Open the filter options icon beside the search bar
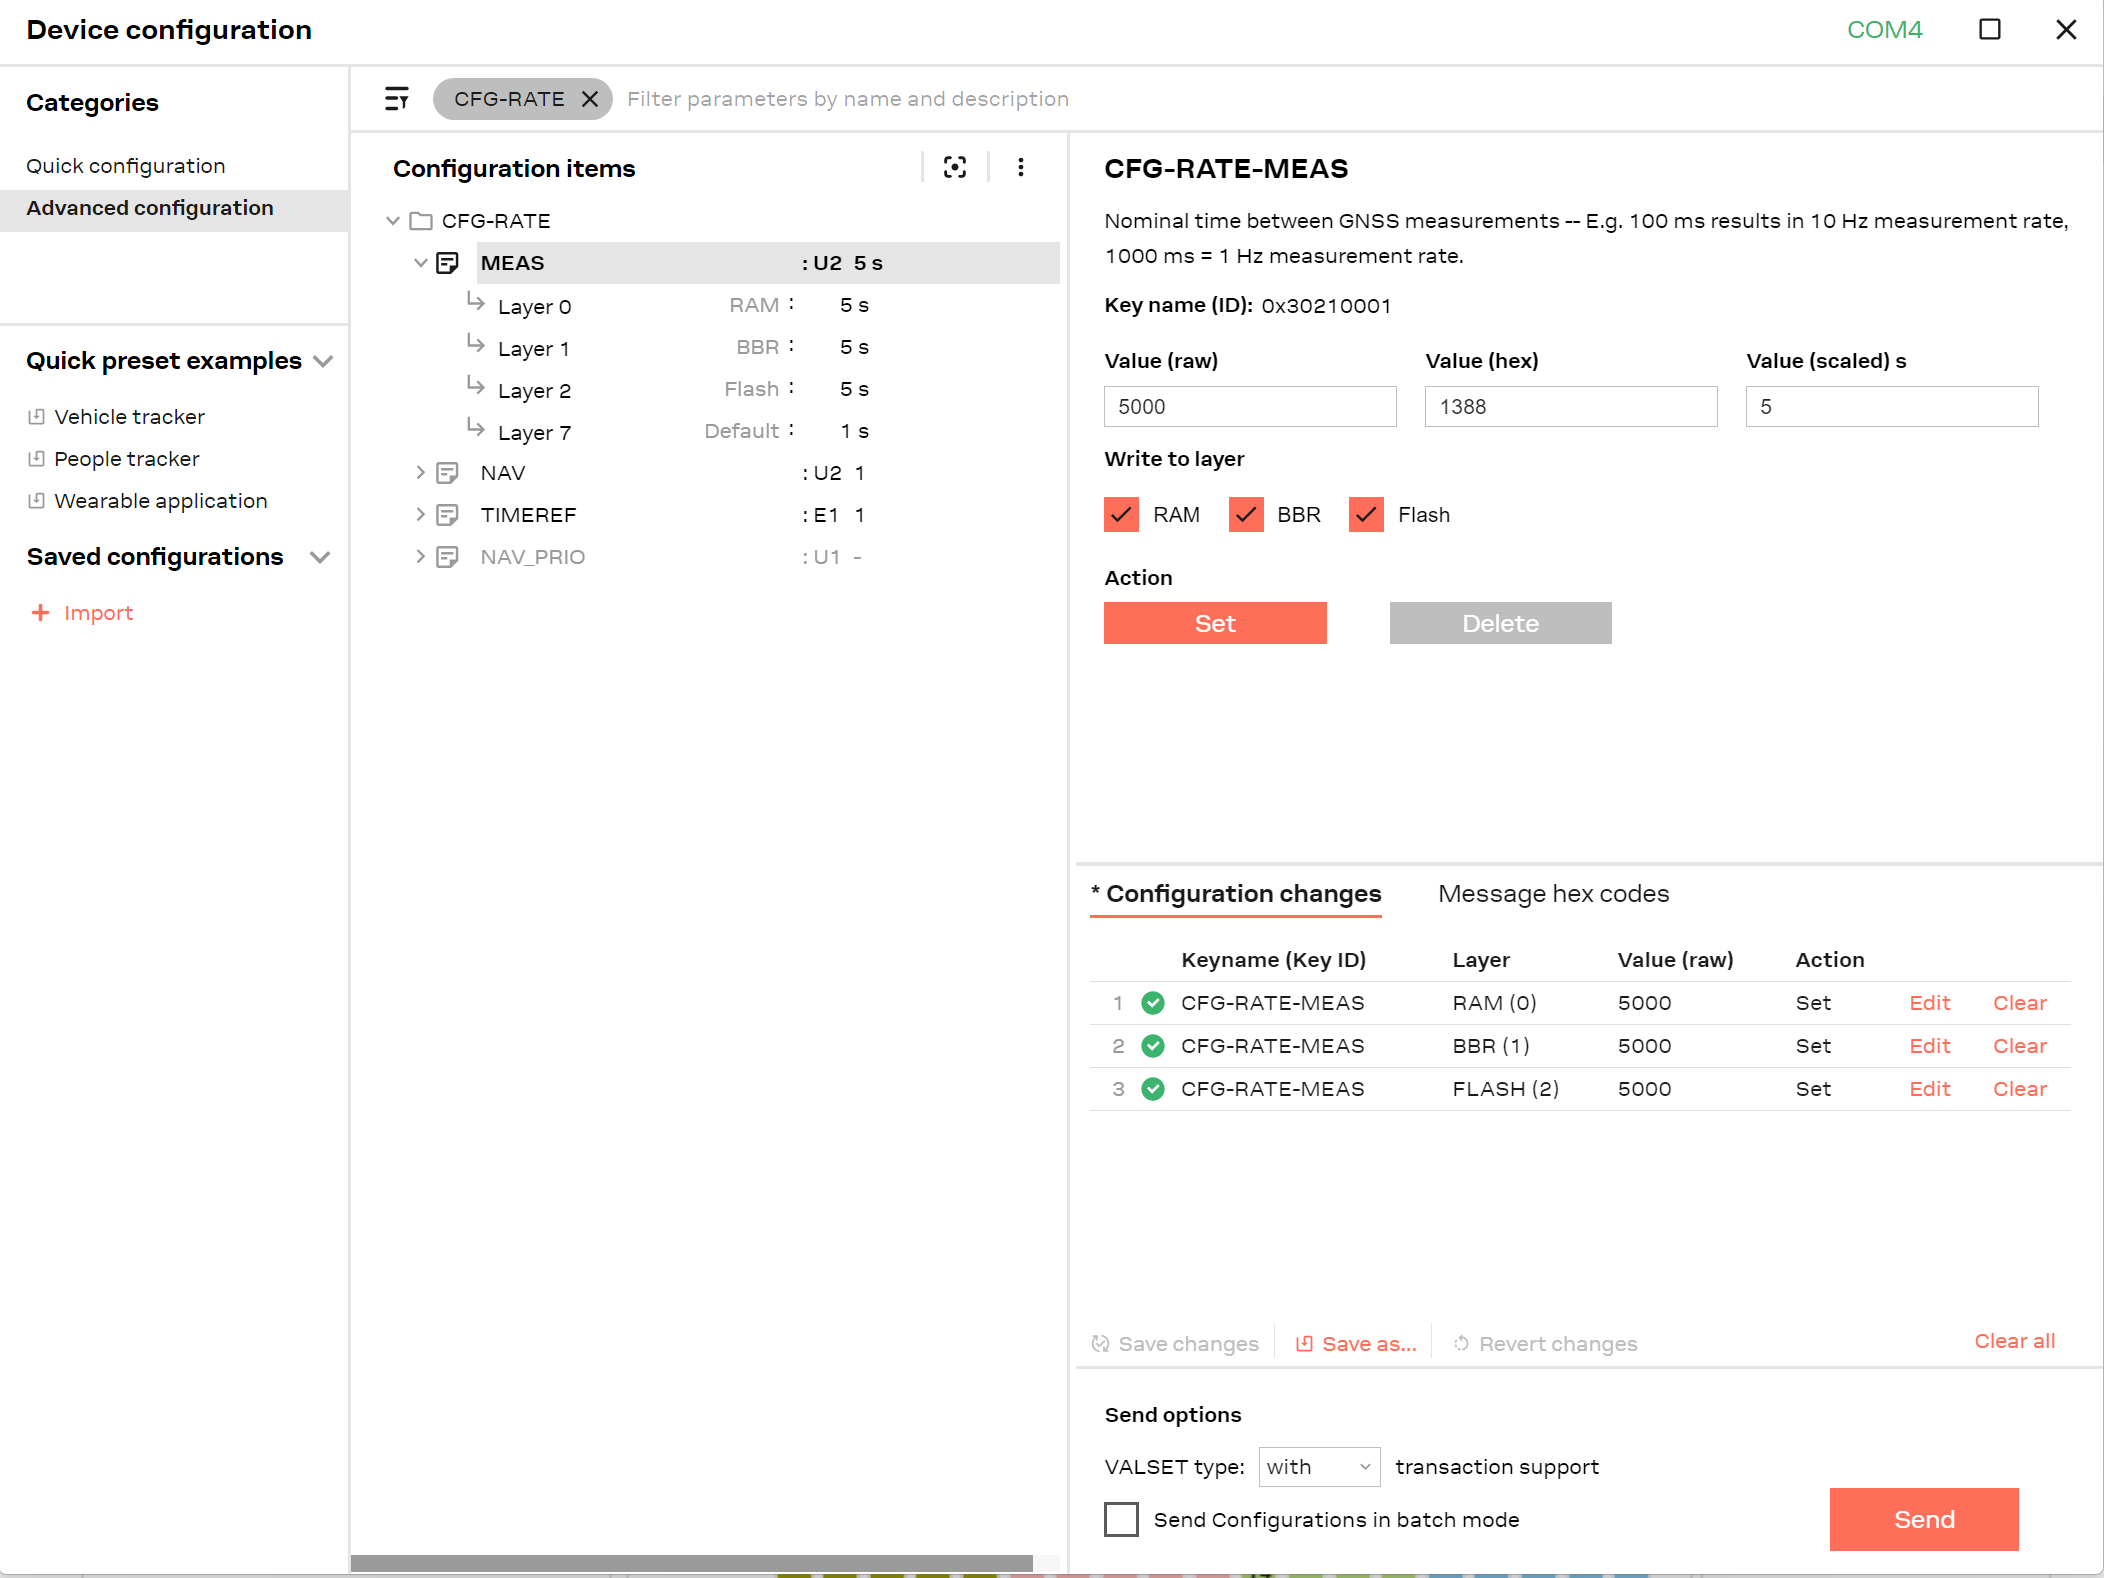Image resolution: width=2104 pixels, height=1578 pixels. [x=396, y=98]
